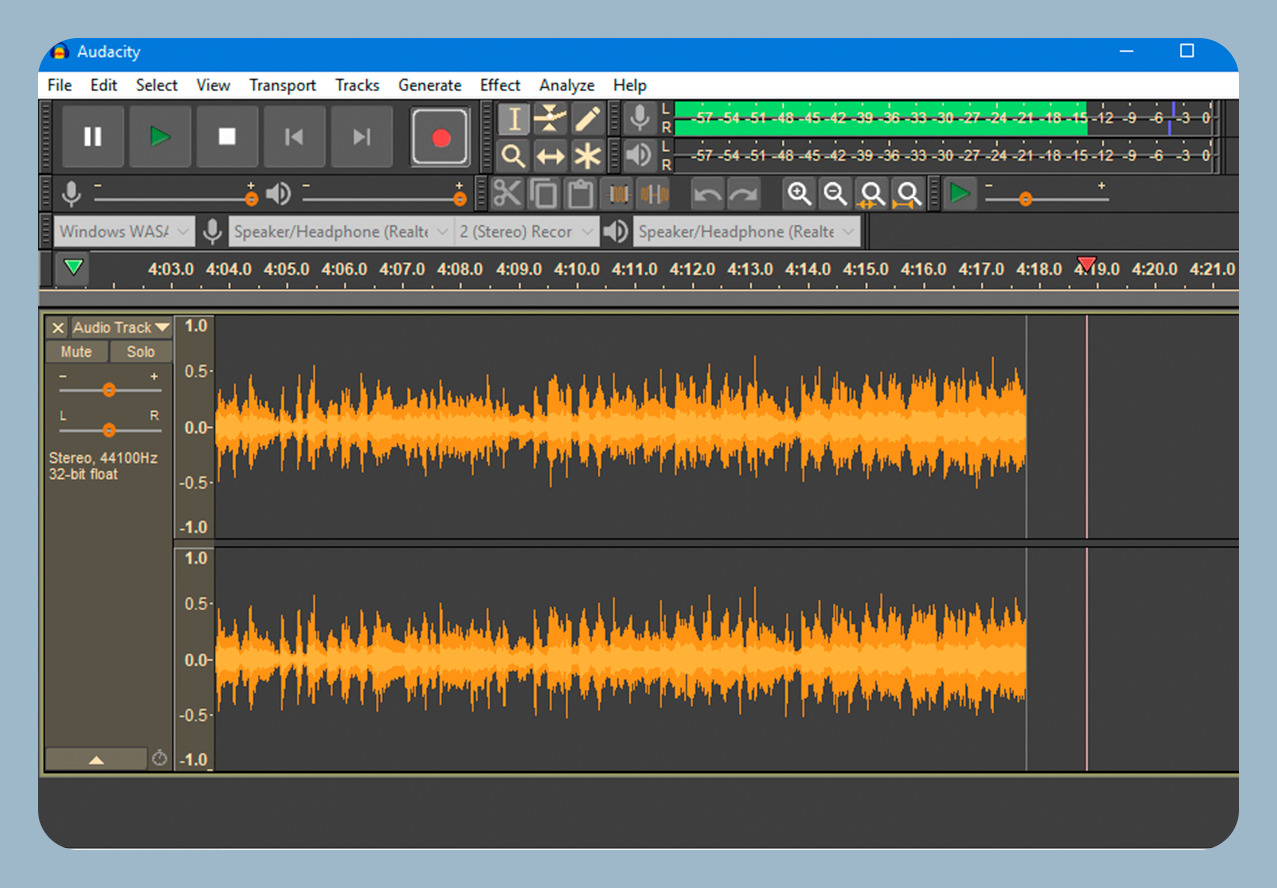This screenshot has height=888, width=1277.
Task: Select the Time Shift tool
Action: tap(550, 156)
